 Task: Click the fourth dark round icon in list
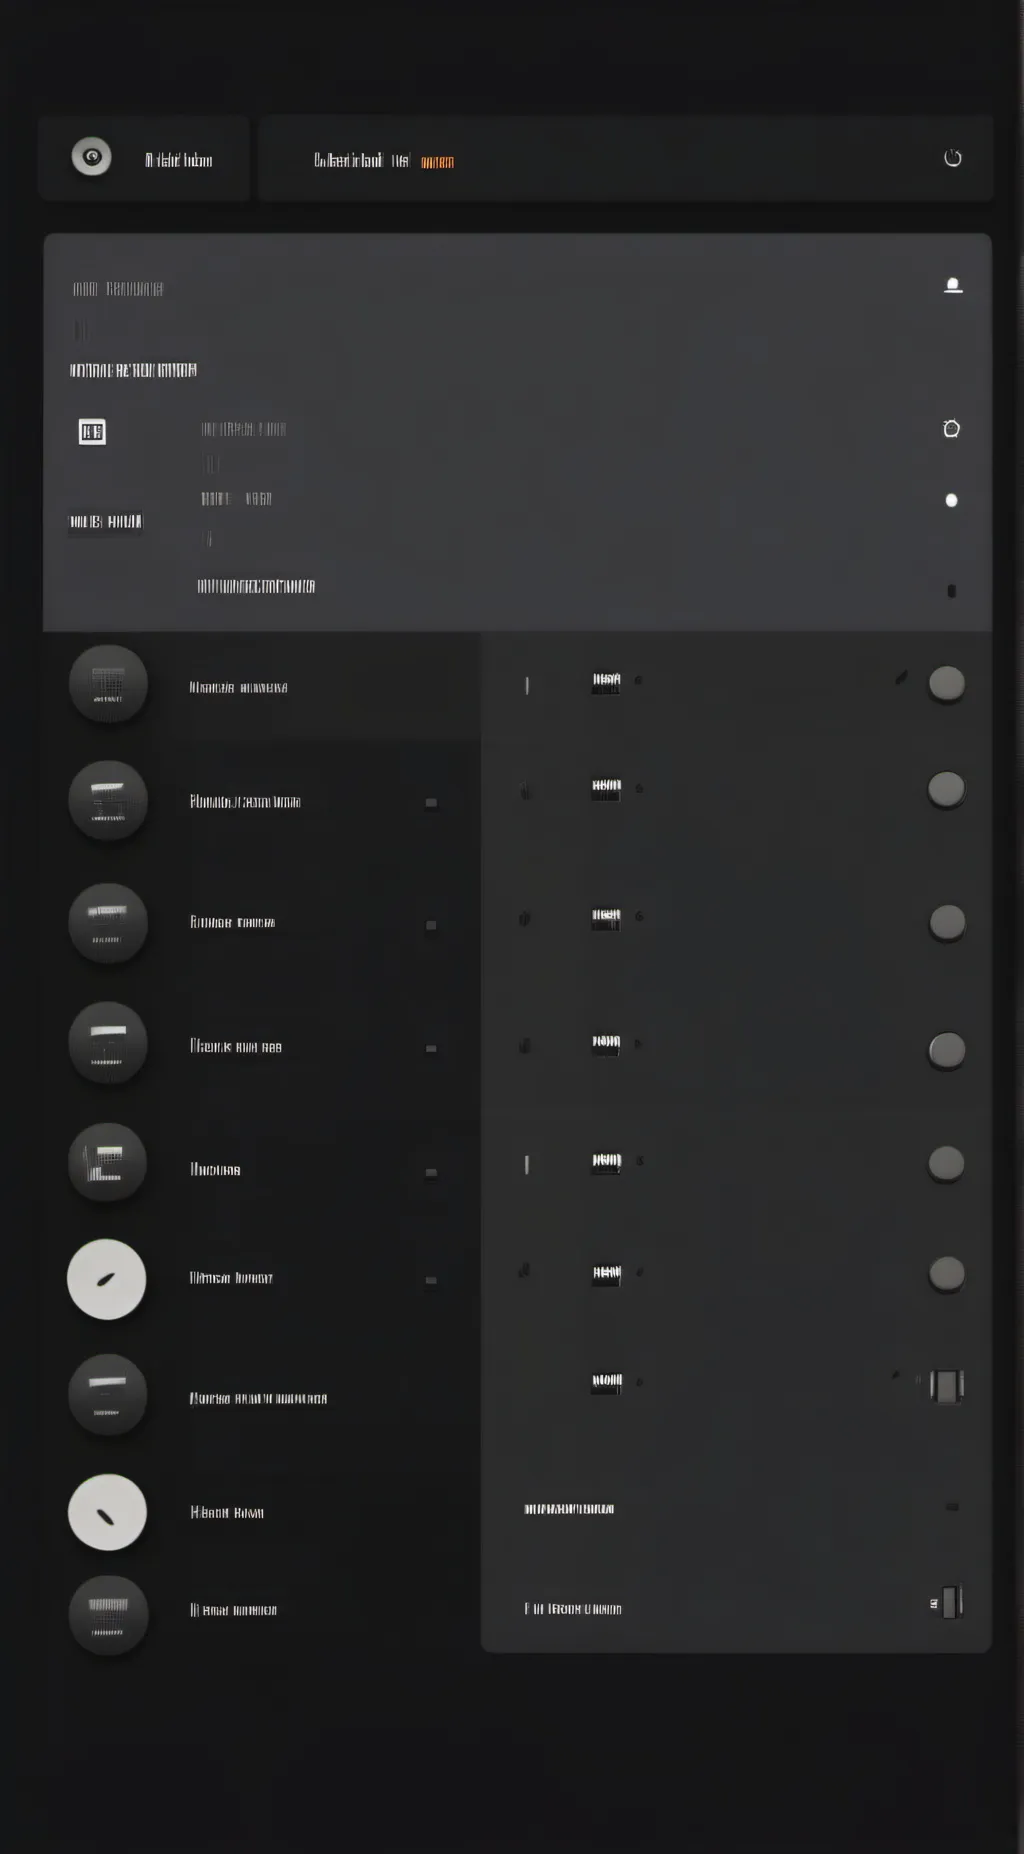tap(108, 1043)
